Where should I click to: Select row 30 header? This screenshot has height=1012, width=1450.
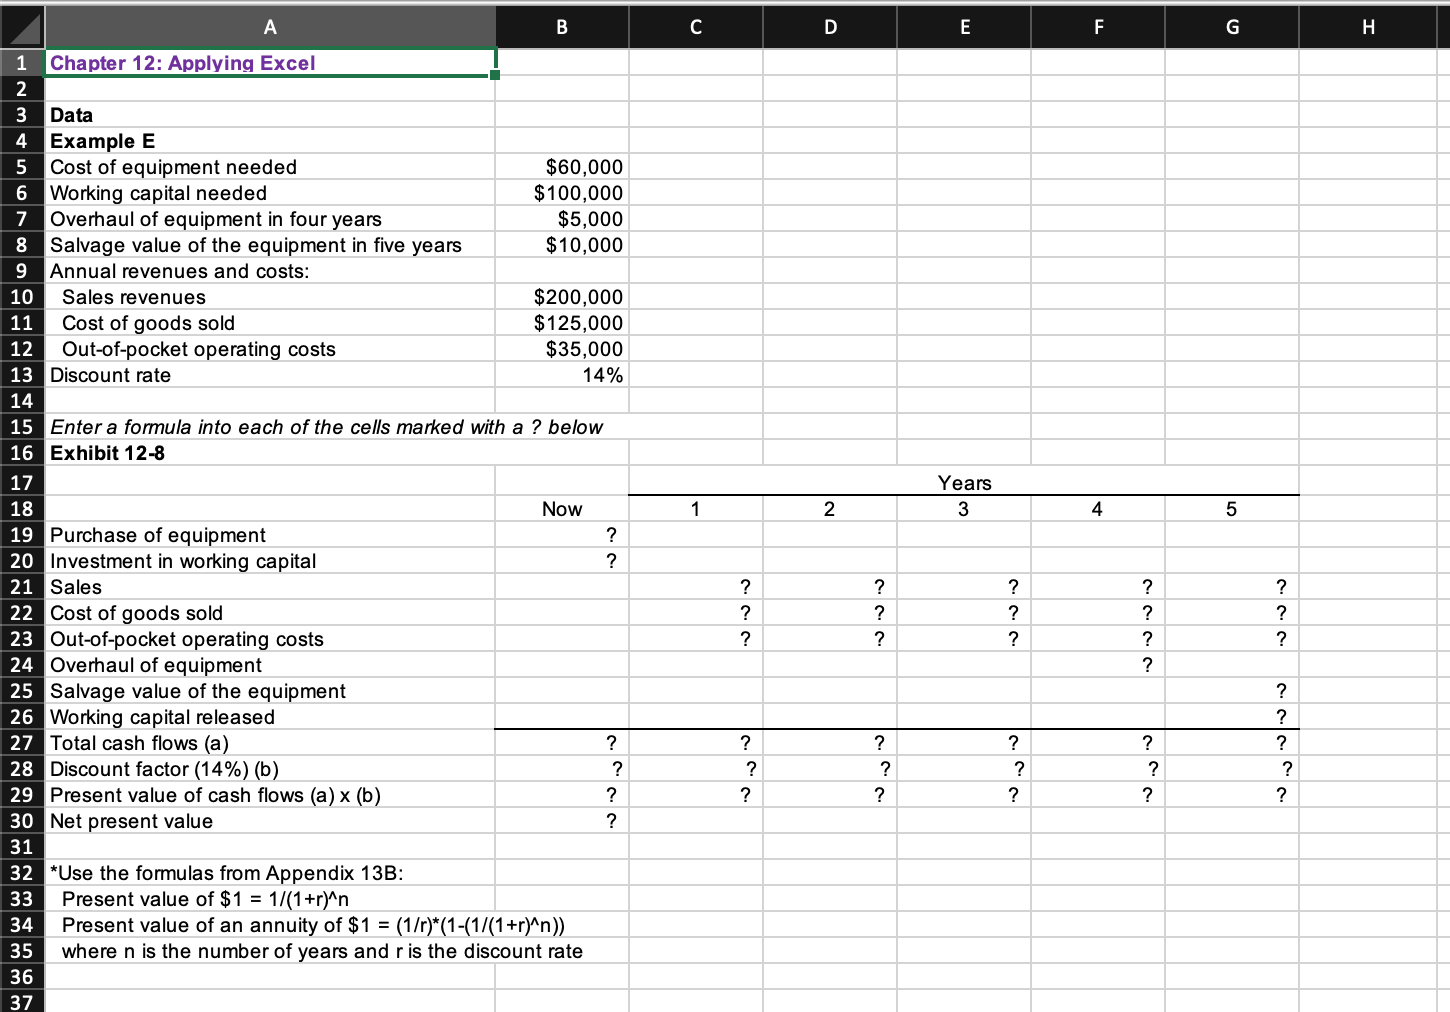21,820
